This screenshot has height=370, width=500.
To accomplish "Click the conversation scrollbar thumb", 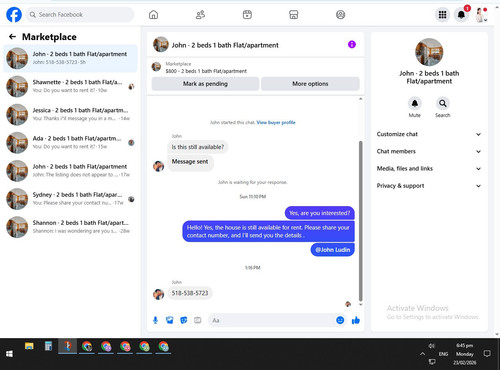I will coord(360,221).
